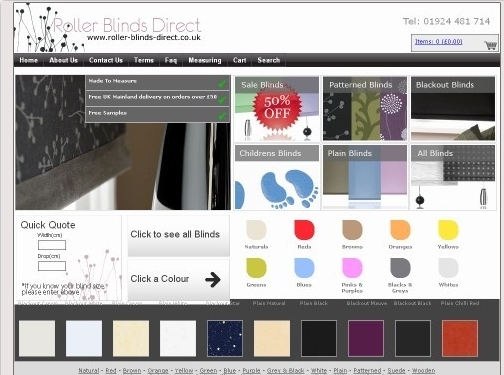Select the Plain Chilli Red thumbnail

[x=460, y=338]
